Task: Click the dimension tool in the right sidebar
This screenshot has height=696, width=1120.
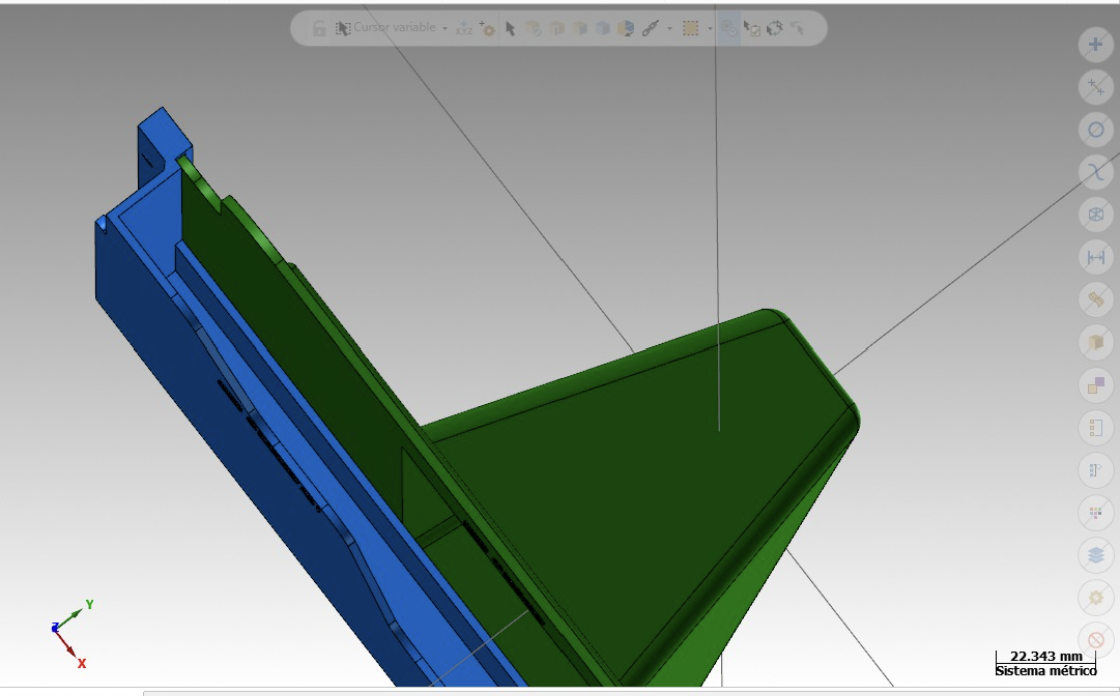Action: pos(1095,256)
